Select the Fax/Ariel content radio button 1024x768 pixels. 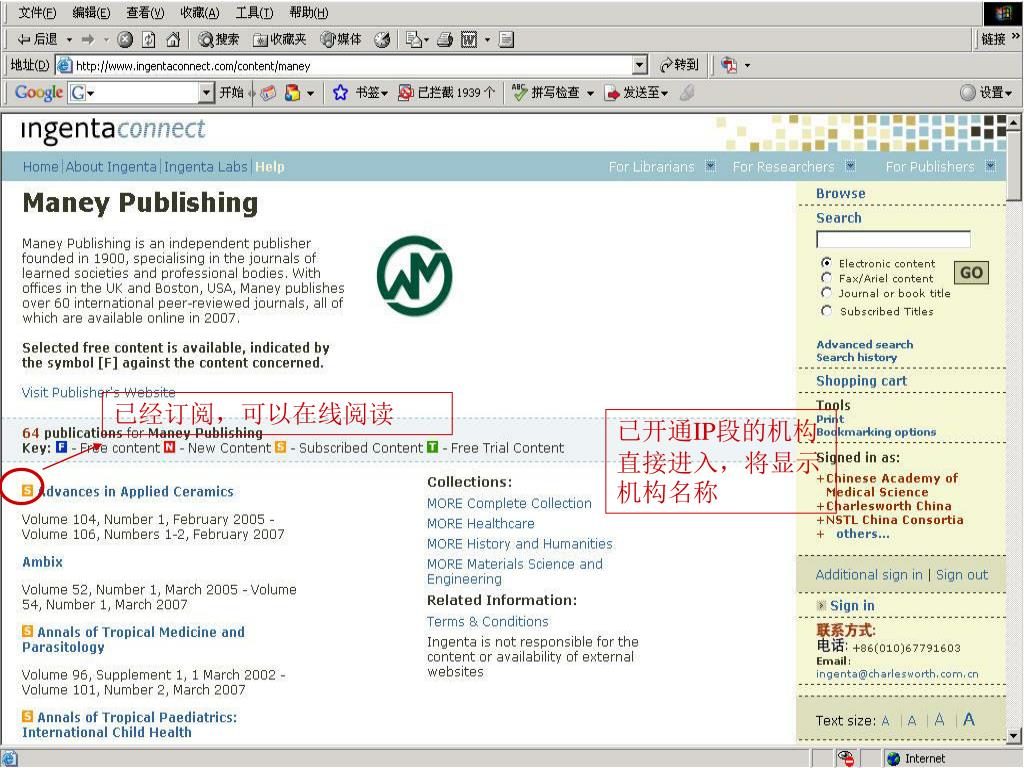pos(827,278)
